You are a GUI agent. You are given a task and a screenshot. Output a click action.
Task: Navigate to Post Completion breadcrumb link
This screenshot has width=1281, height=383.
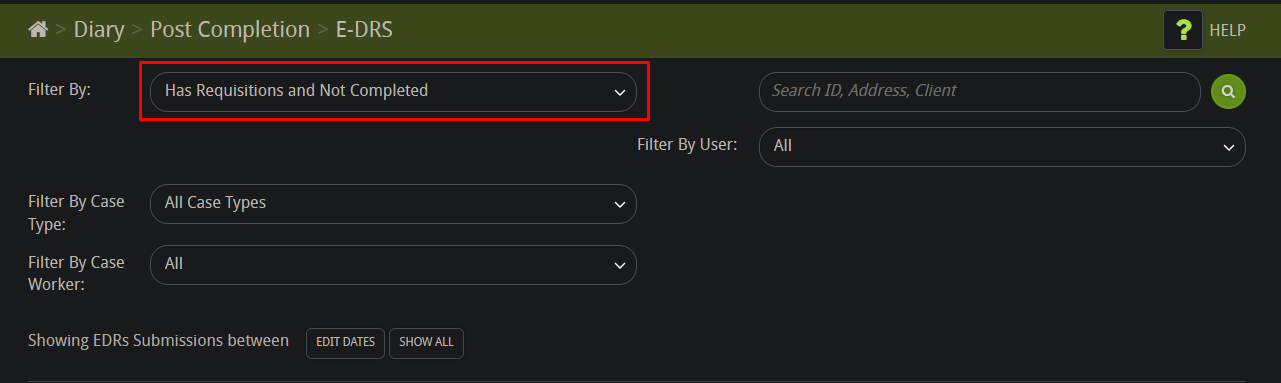pos(230,30)
